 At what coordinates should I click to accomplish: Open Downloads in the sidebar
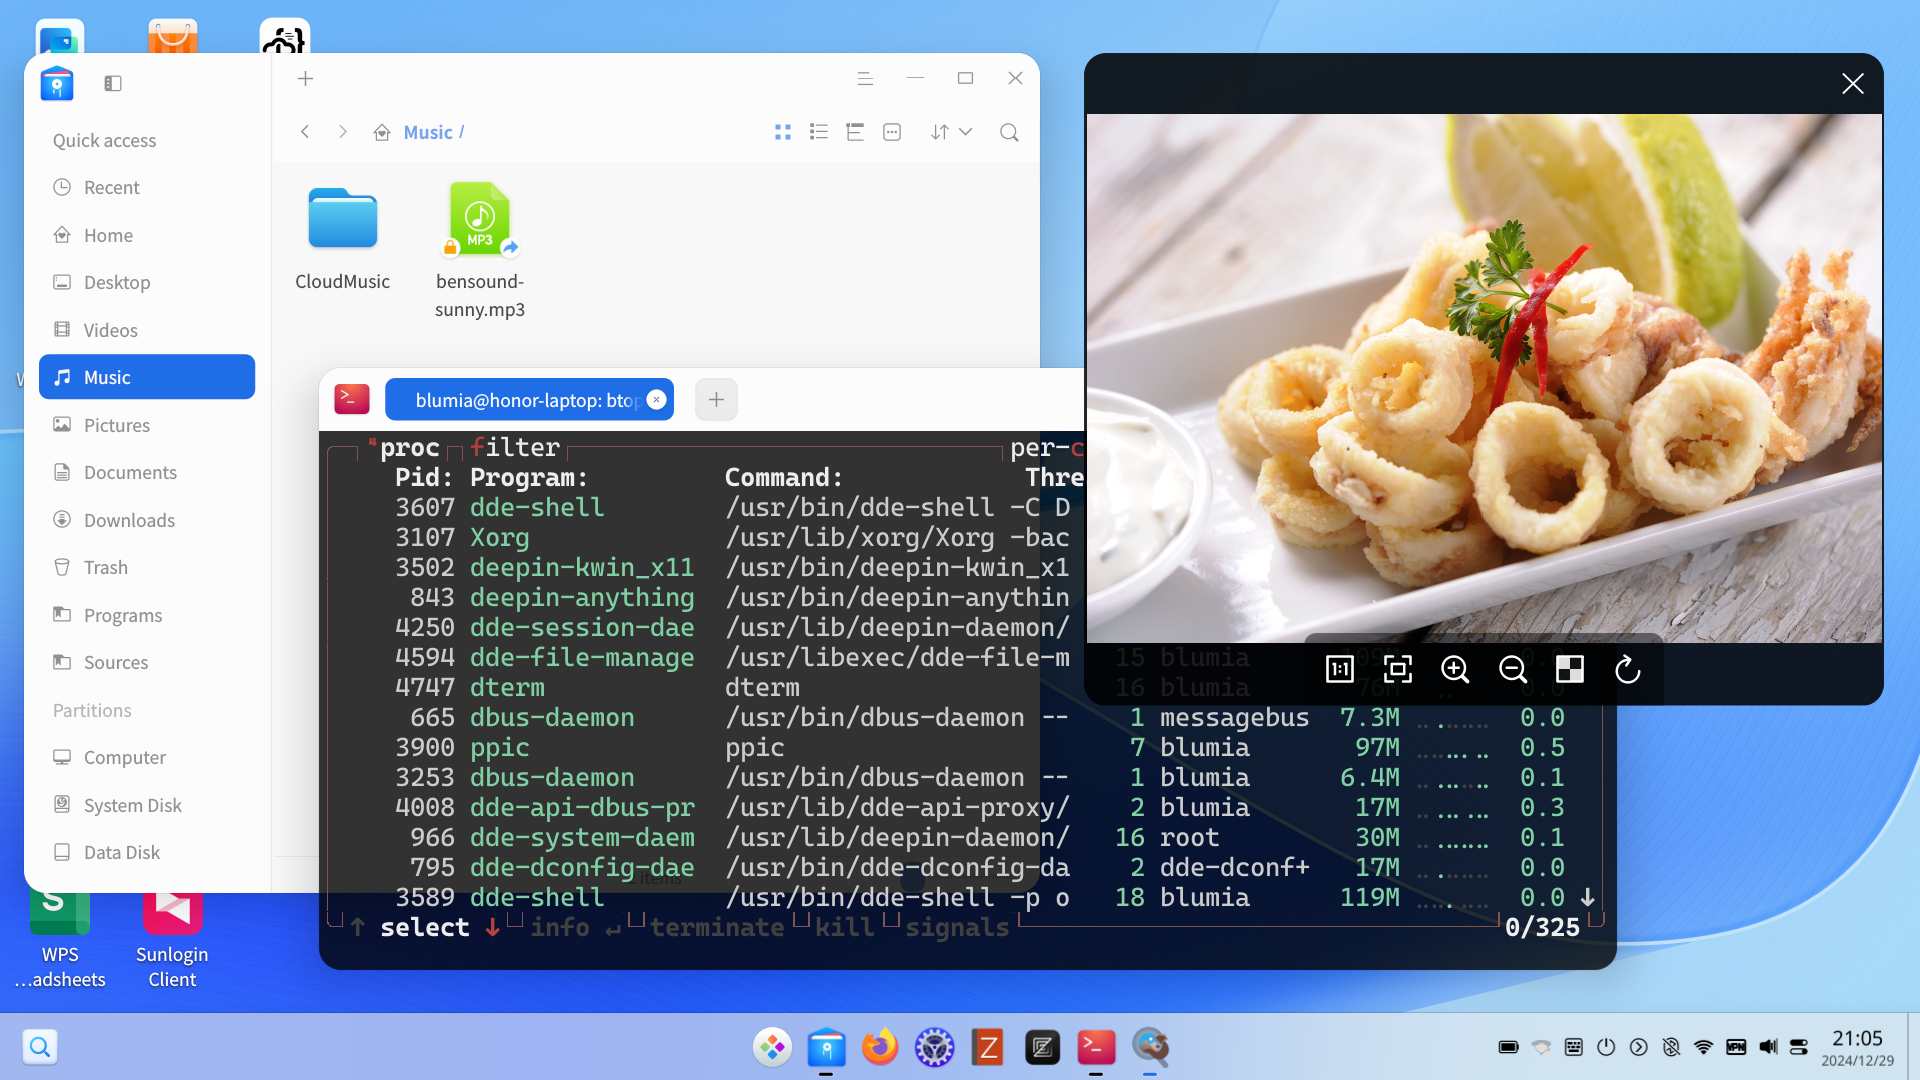129,520
